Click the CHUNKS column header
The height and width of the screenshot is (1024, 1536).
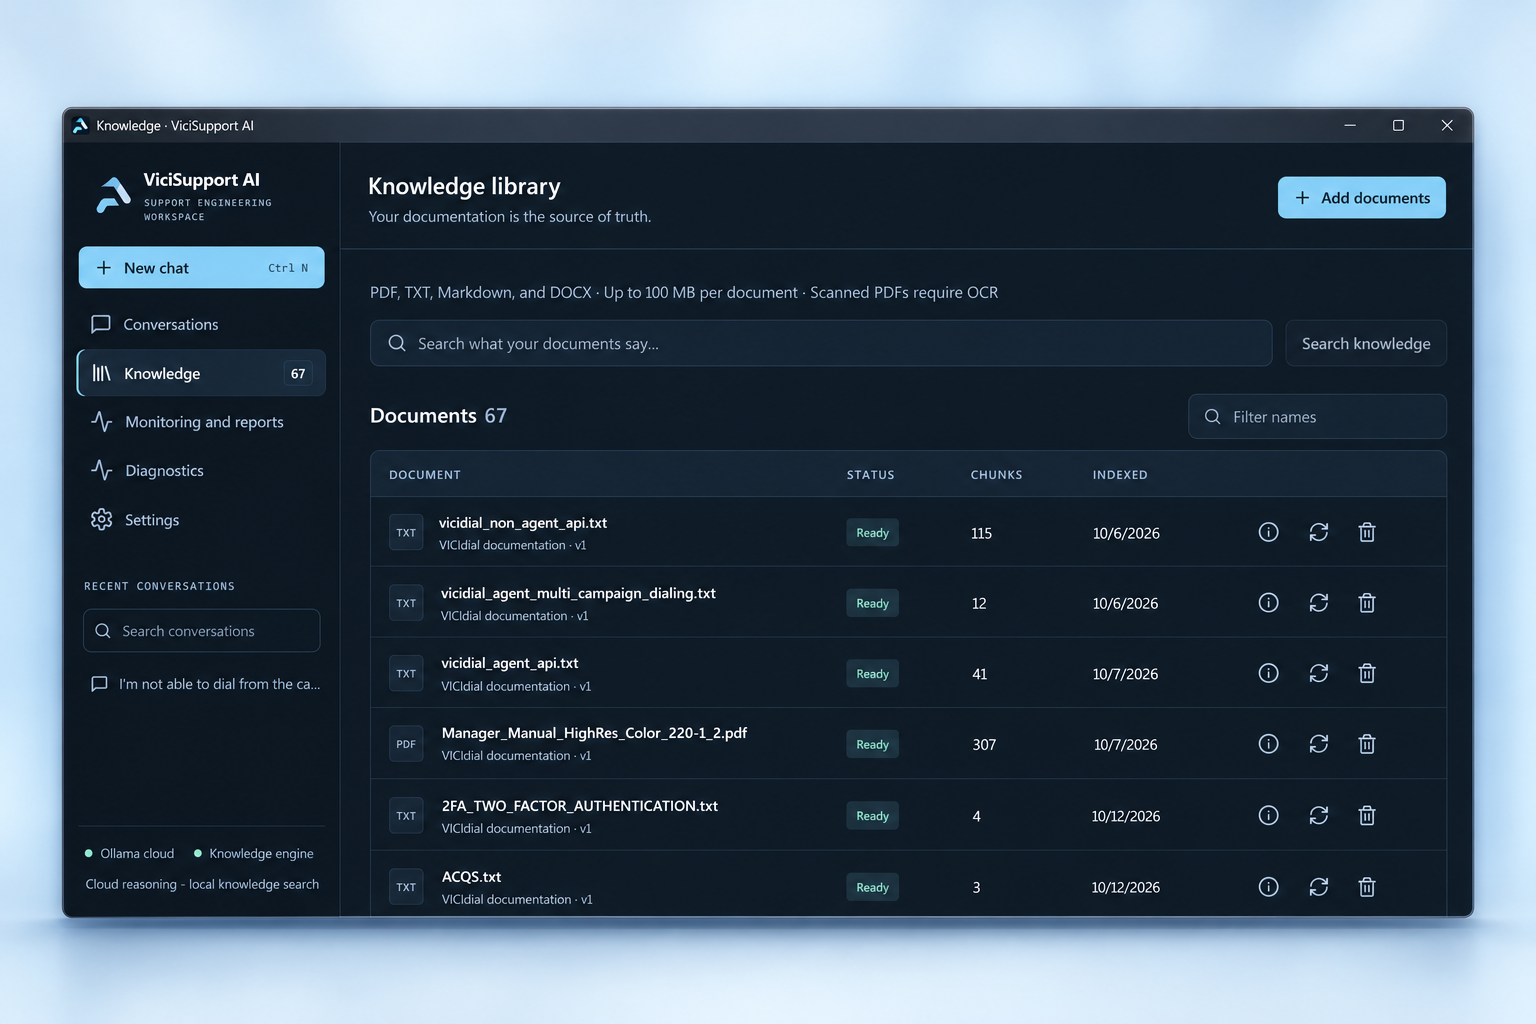(996, 475)
